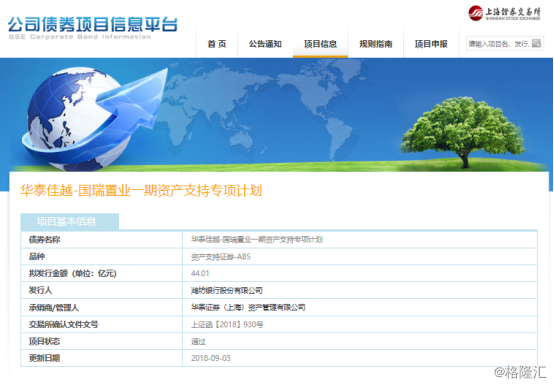The image size is (554, 386).
Task: Click the issuer 潍坊银行股份有限公司
Action: coord(226,291)
